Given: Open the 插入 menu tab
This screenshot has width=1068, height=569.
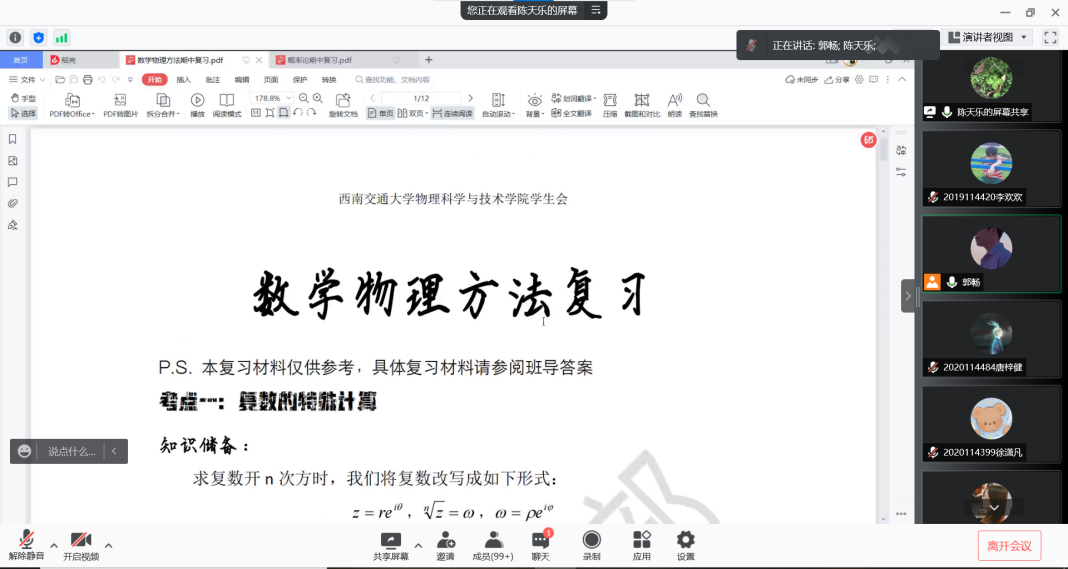Looking at the screenshot, I should [x=183, y=80].
